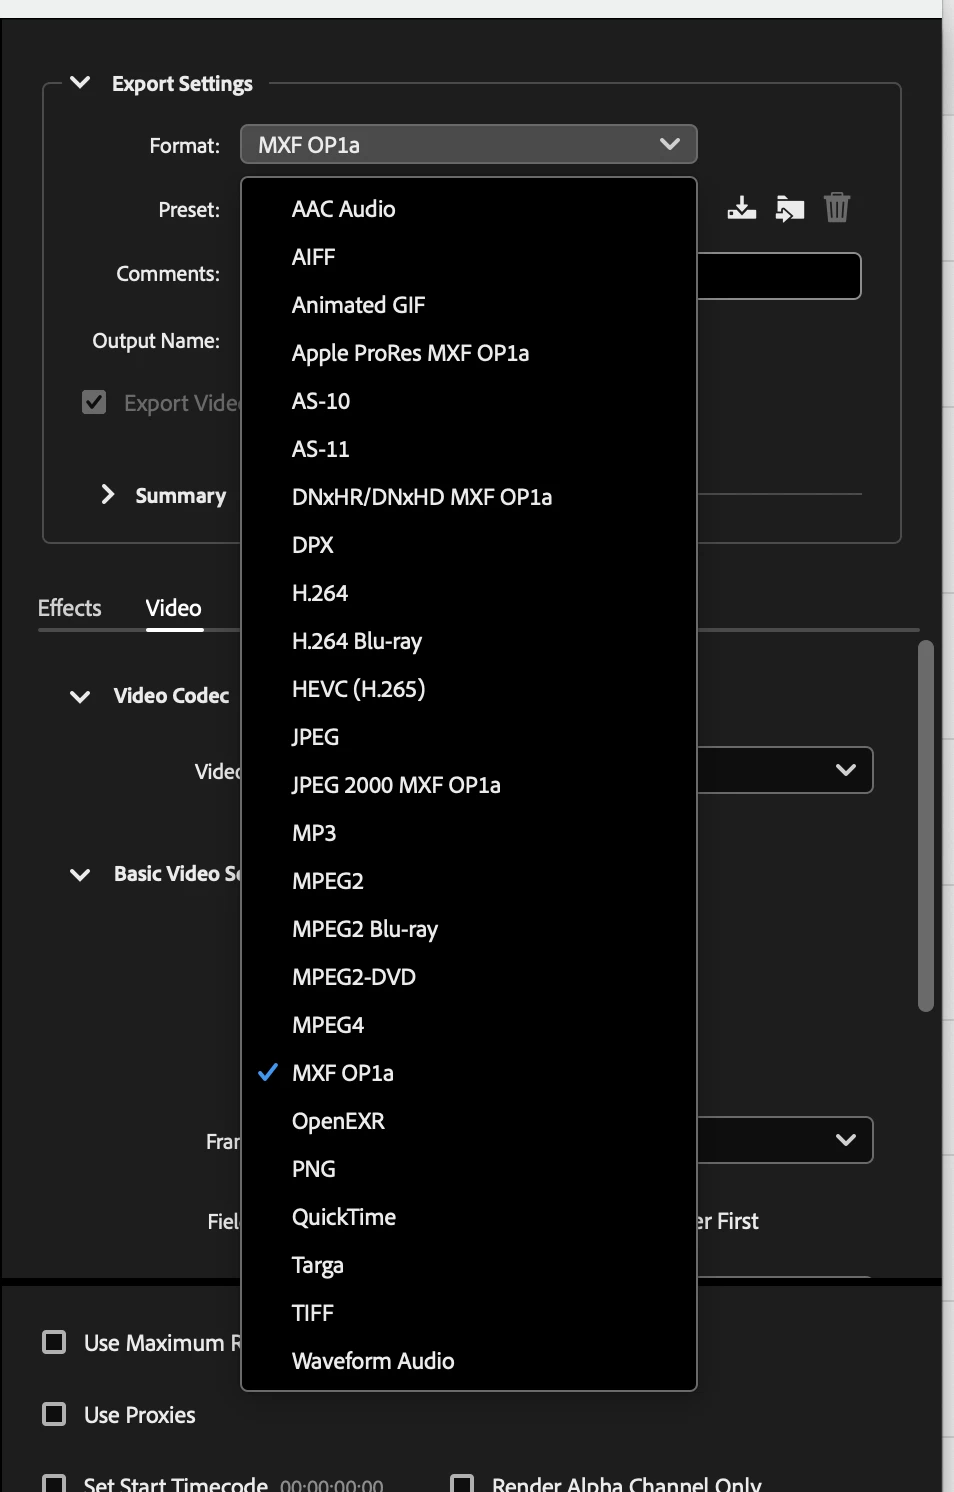The image size is (954, 1492).
Task: Enable Use Maximum Render Quality checkbox
Action: pyautogui.click(x=54, y=1342)
